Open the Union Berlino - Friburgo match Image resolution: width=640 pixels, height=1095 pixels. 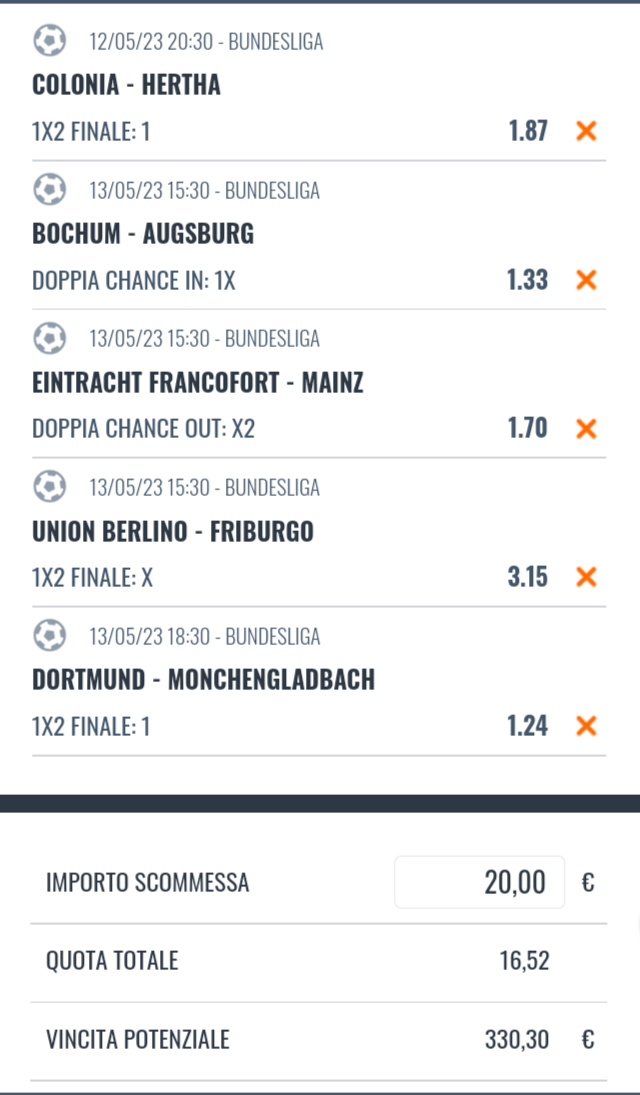[x=173, y=531]
